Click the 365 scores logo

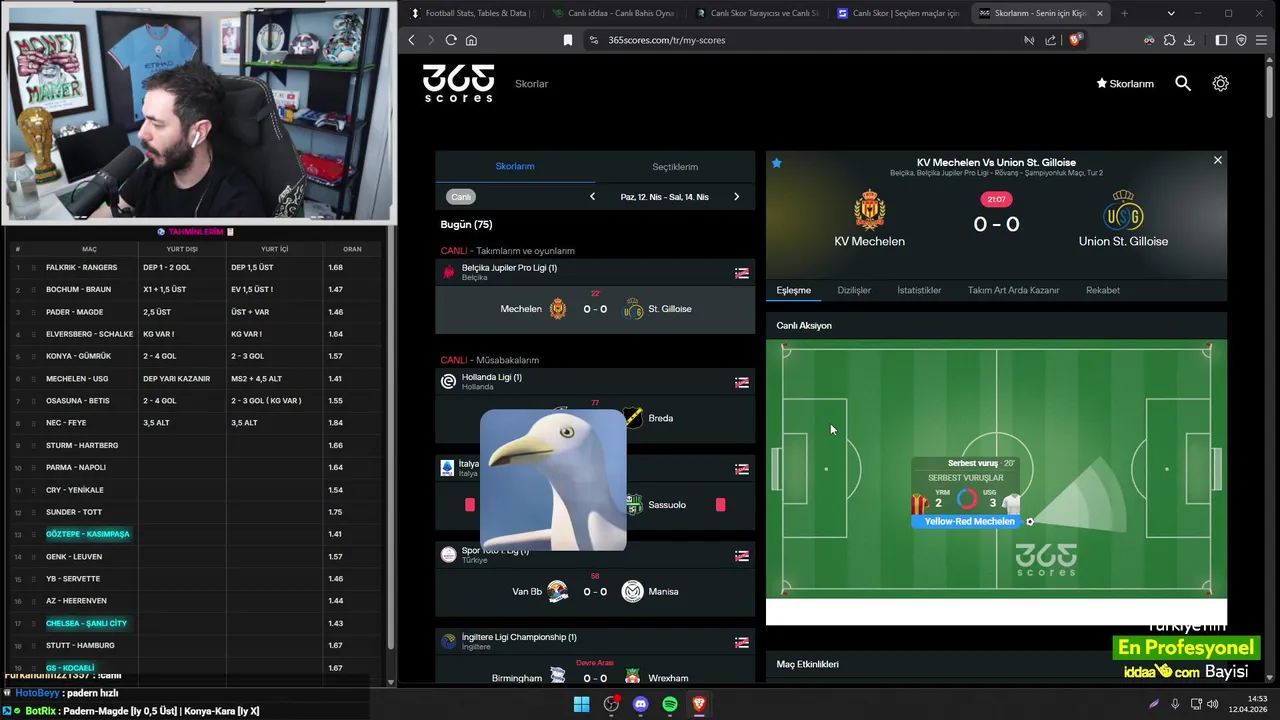458,83
